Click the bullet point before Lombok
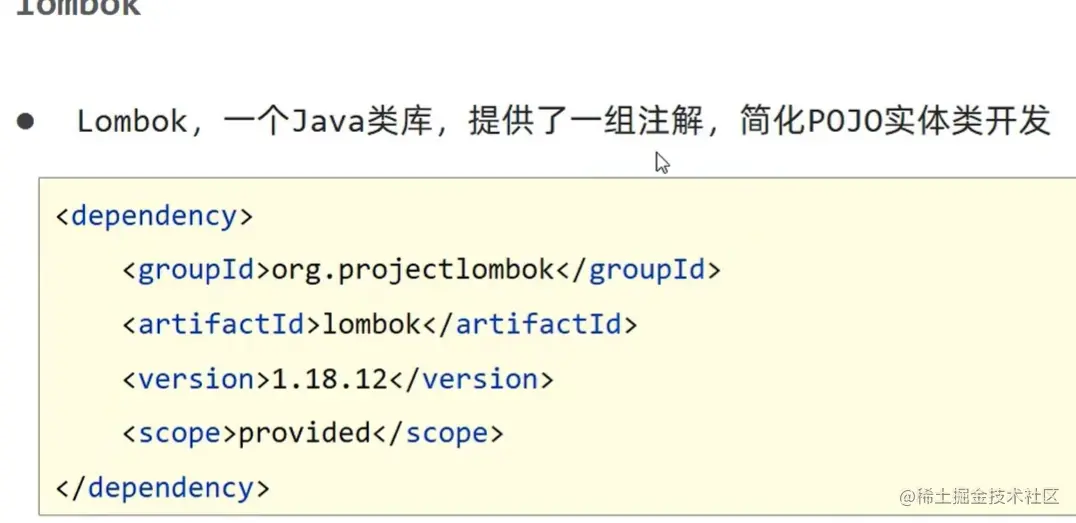 tap(25, 122)
